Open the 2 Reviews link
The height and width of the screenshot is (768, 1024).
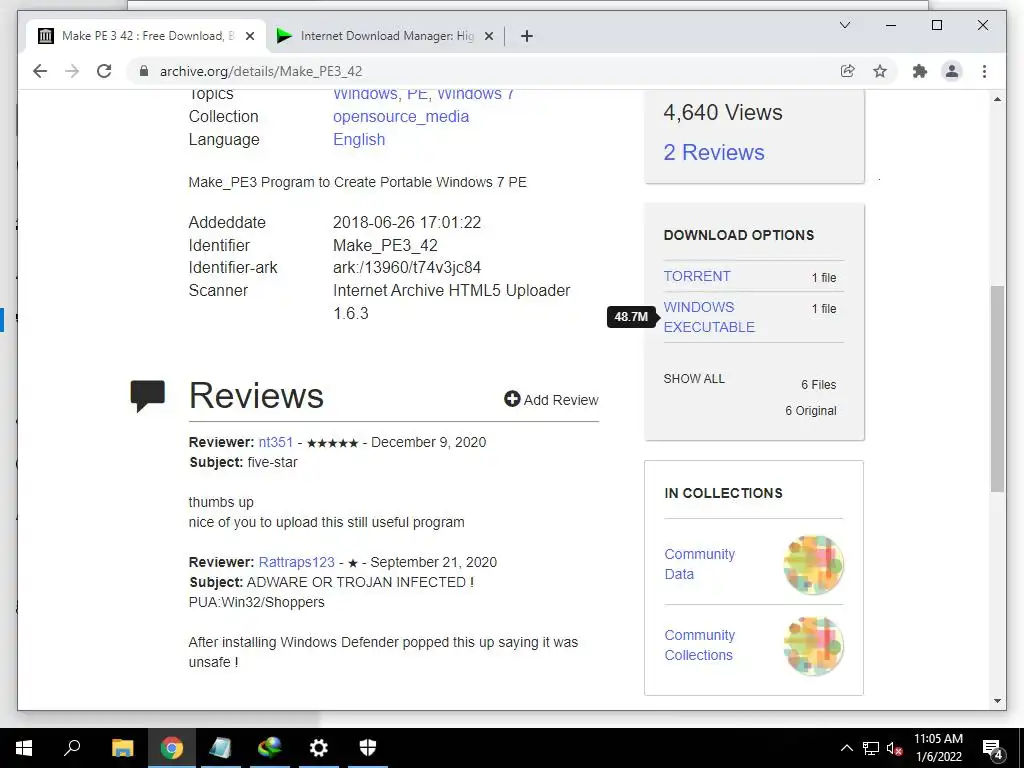coord(714,152)
